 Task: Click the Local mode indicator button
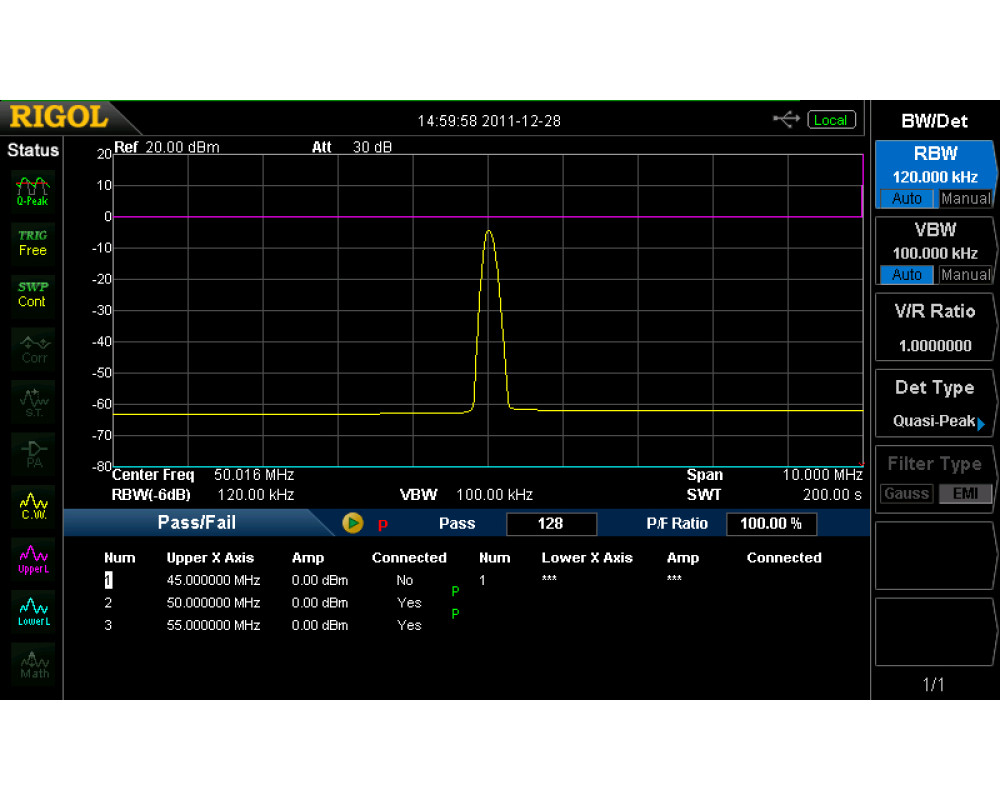(830, 120)
